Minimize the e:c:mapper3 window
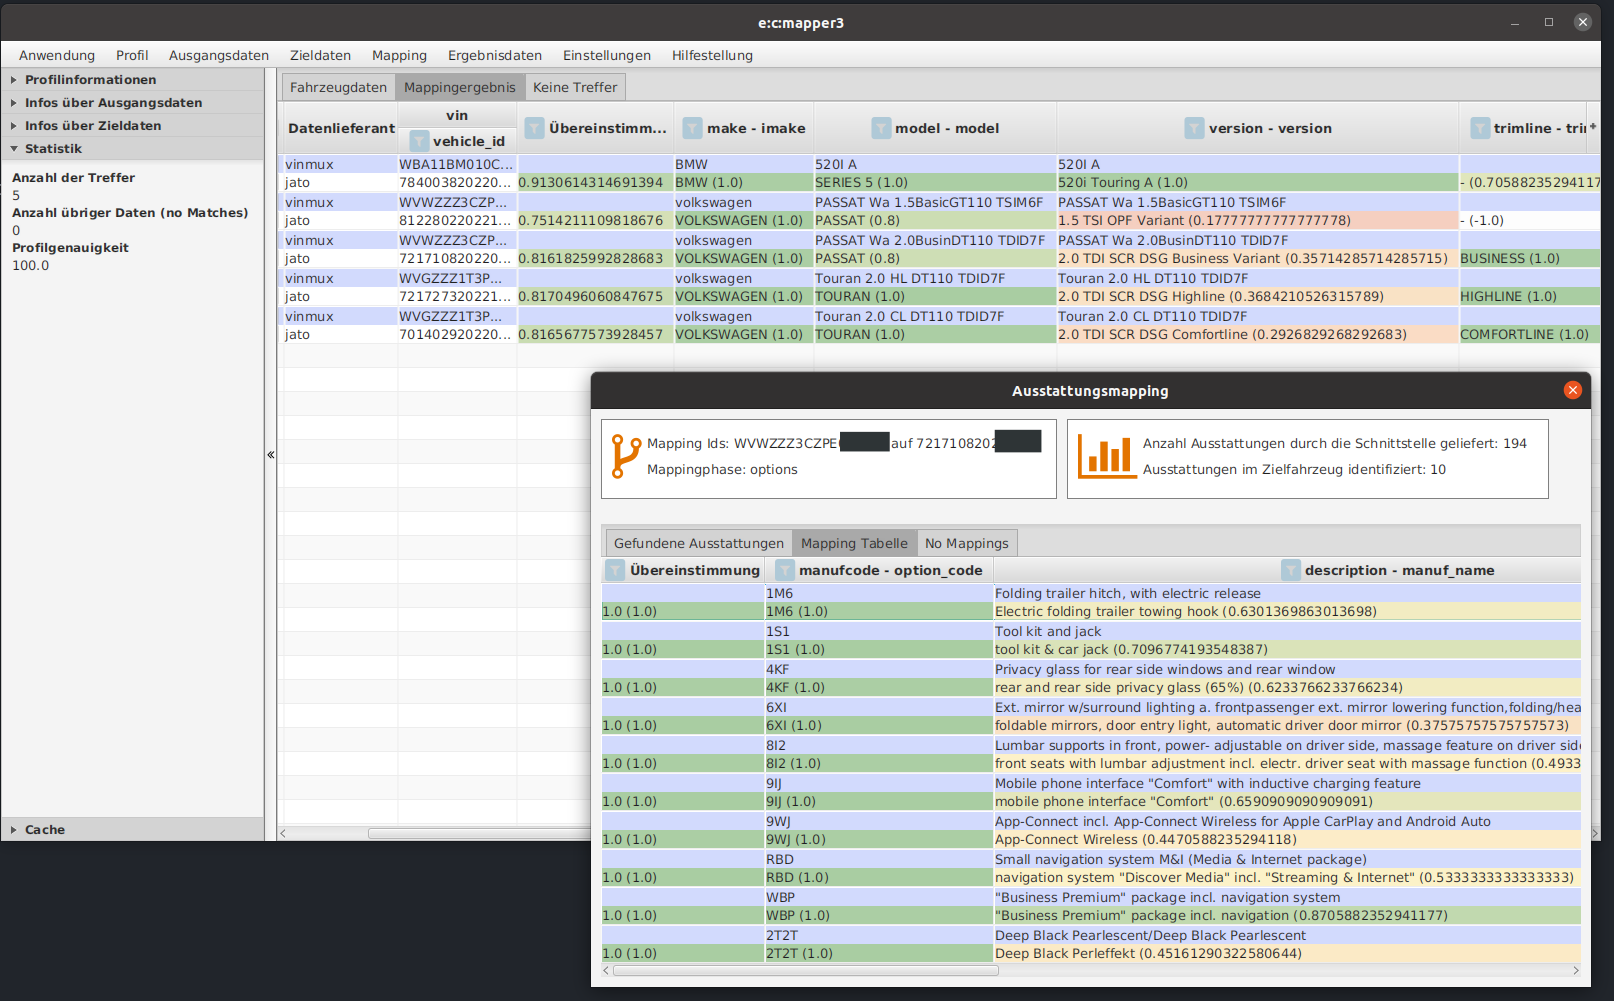Viewport: 1614px width, 1001px height. coord(1516,22)
